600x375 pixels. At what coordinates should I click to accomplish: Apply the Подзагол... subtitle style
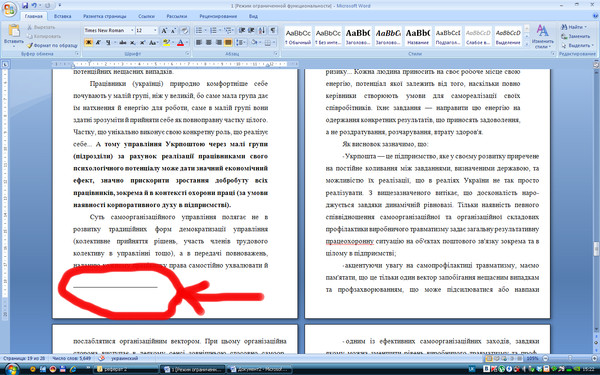pos(448,37)
